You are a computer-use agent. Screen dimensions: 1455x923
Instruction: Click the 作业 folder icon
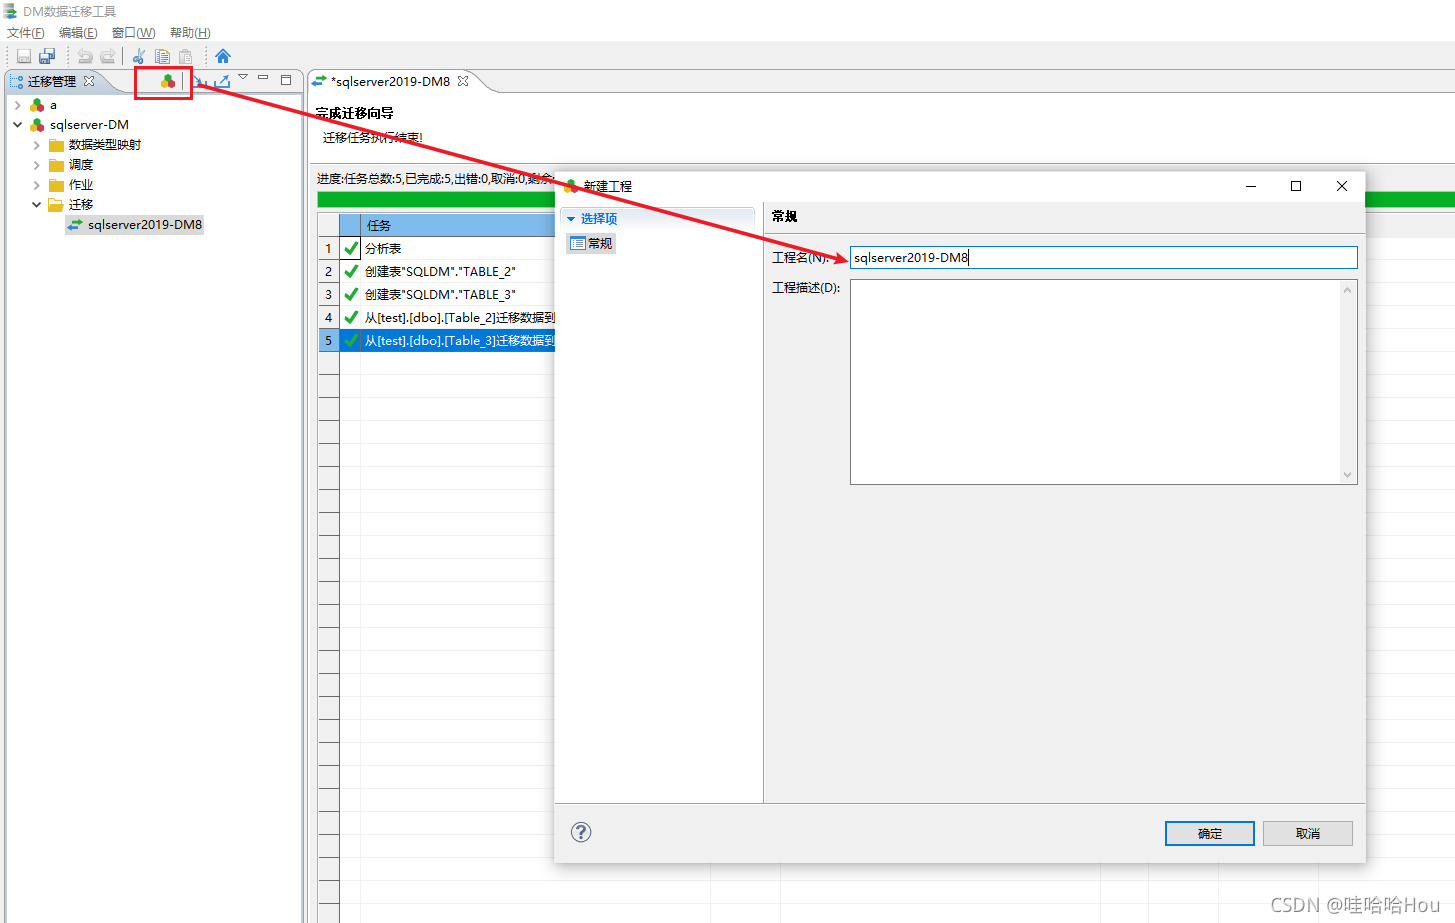coord(56,185)
